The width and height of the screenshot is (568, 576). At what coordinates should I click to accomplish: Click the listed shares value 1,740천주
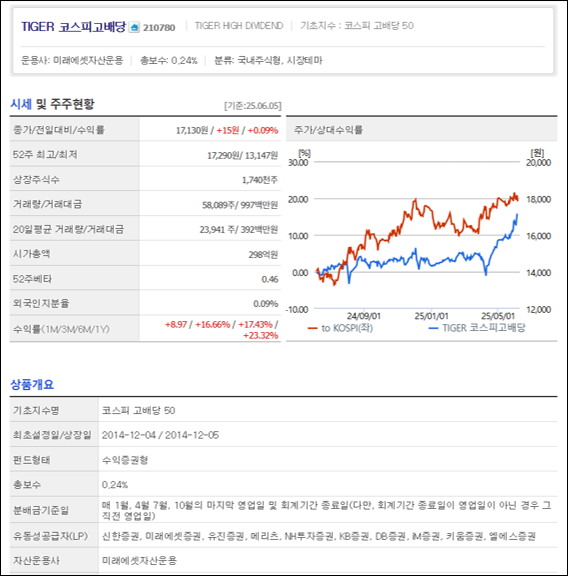pos(260,180)
